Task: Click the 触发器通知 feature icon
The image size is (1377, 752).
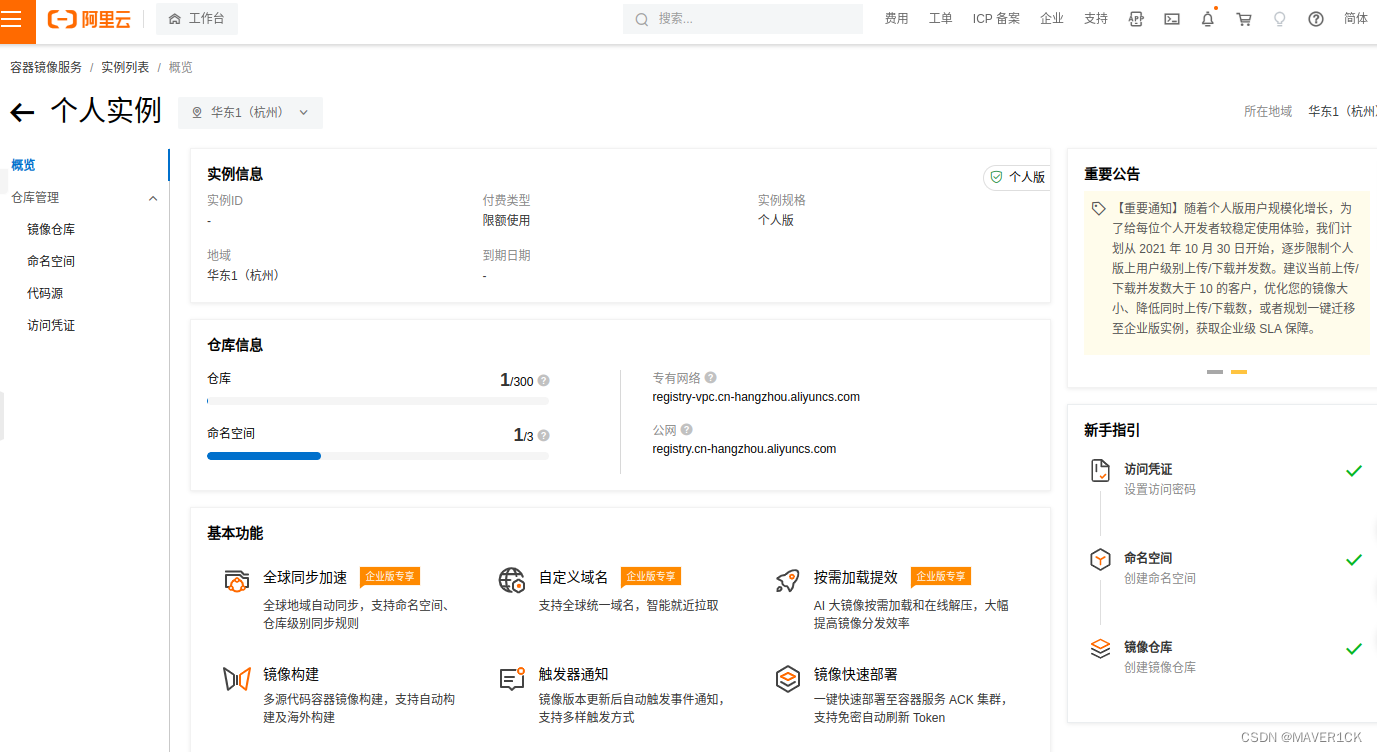Action: 512,679
